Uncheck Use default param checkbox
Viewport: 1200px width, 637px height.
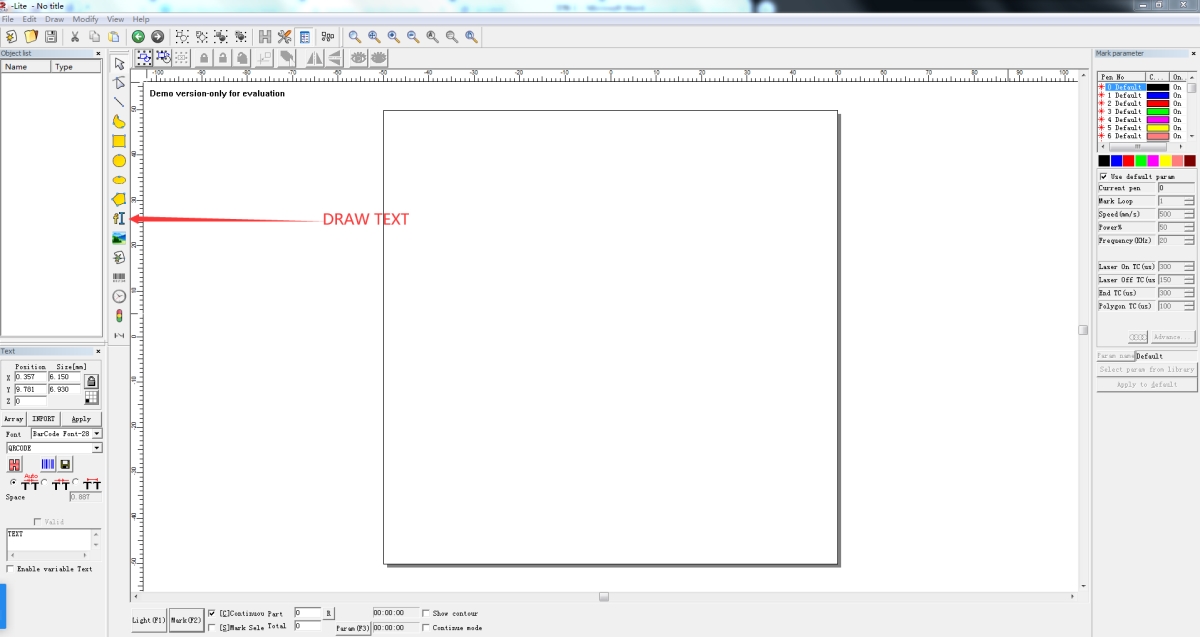tap(1103, 176)
